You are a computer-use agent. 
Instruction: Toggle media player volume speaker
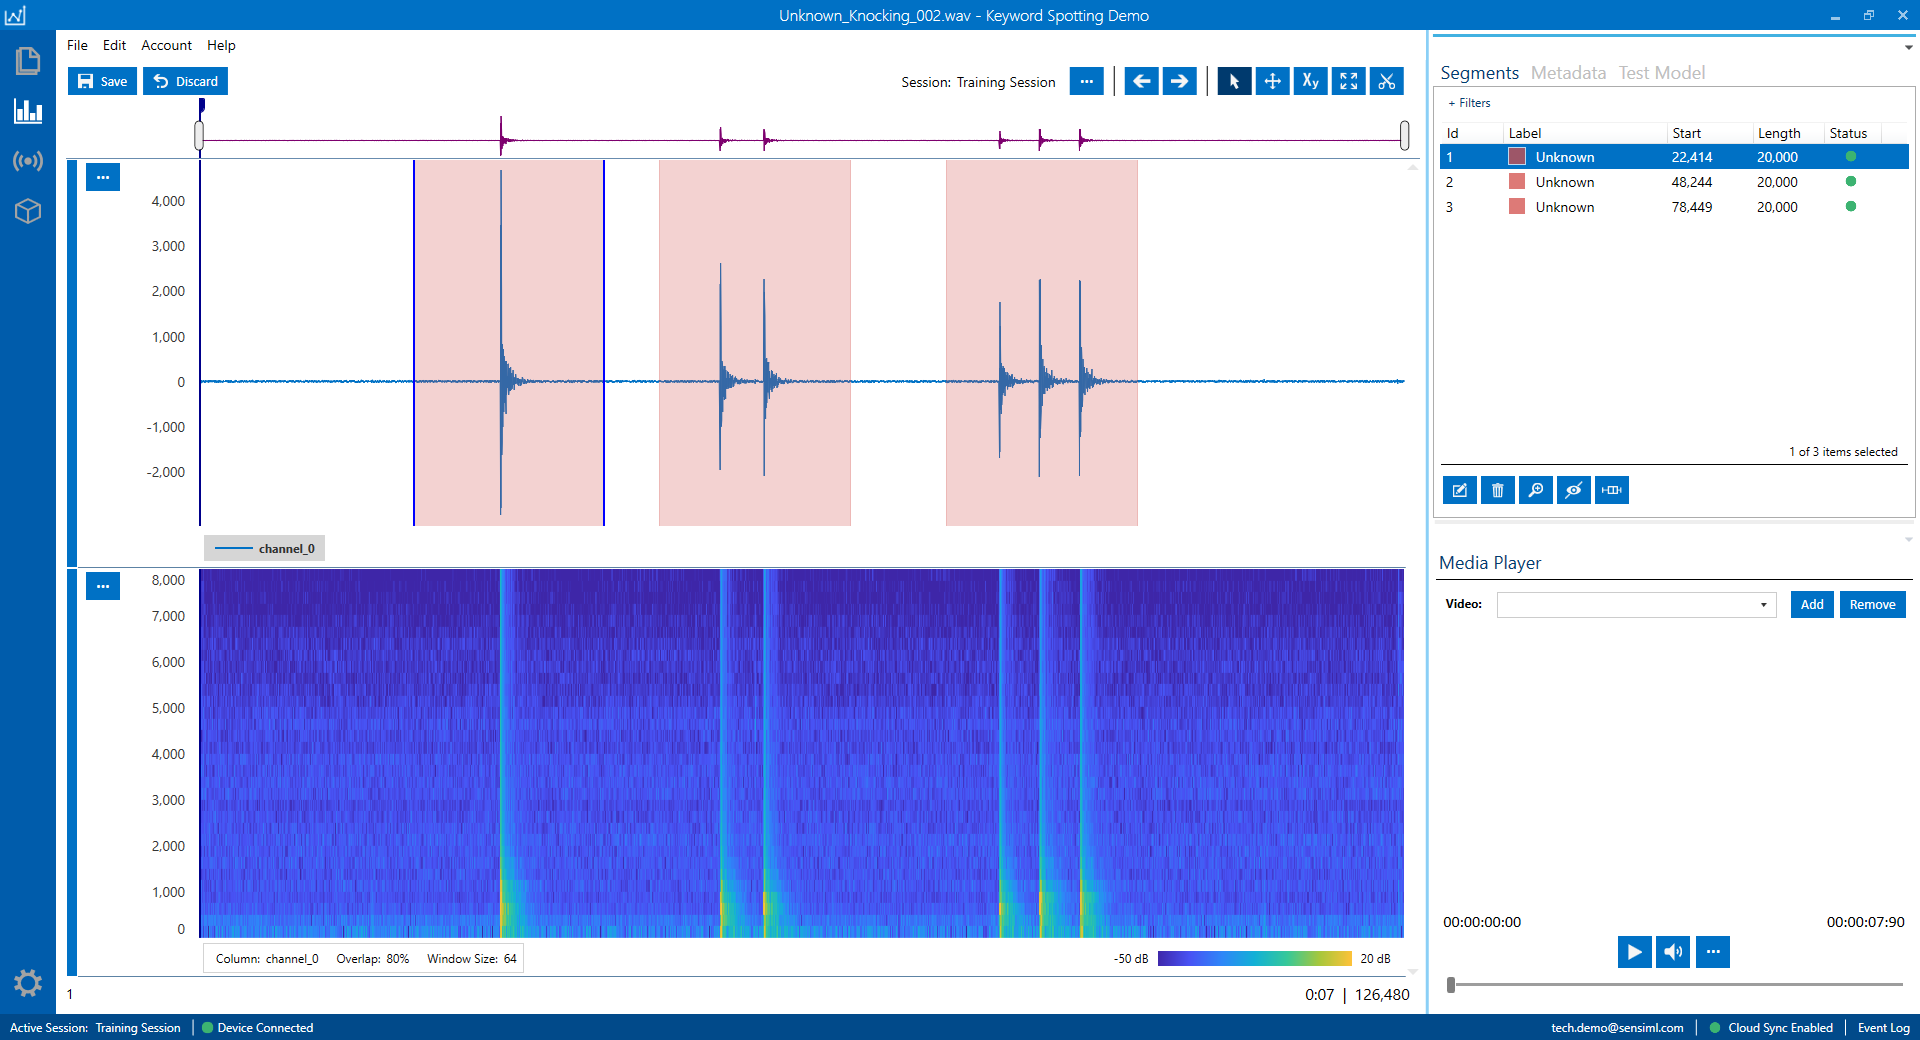click(1673, 952)
